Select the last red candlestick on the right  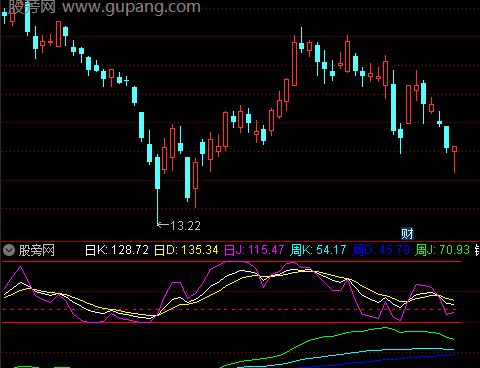coord(454,159)
